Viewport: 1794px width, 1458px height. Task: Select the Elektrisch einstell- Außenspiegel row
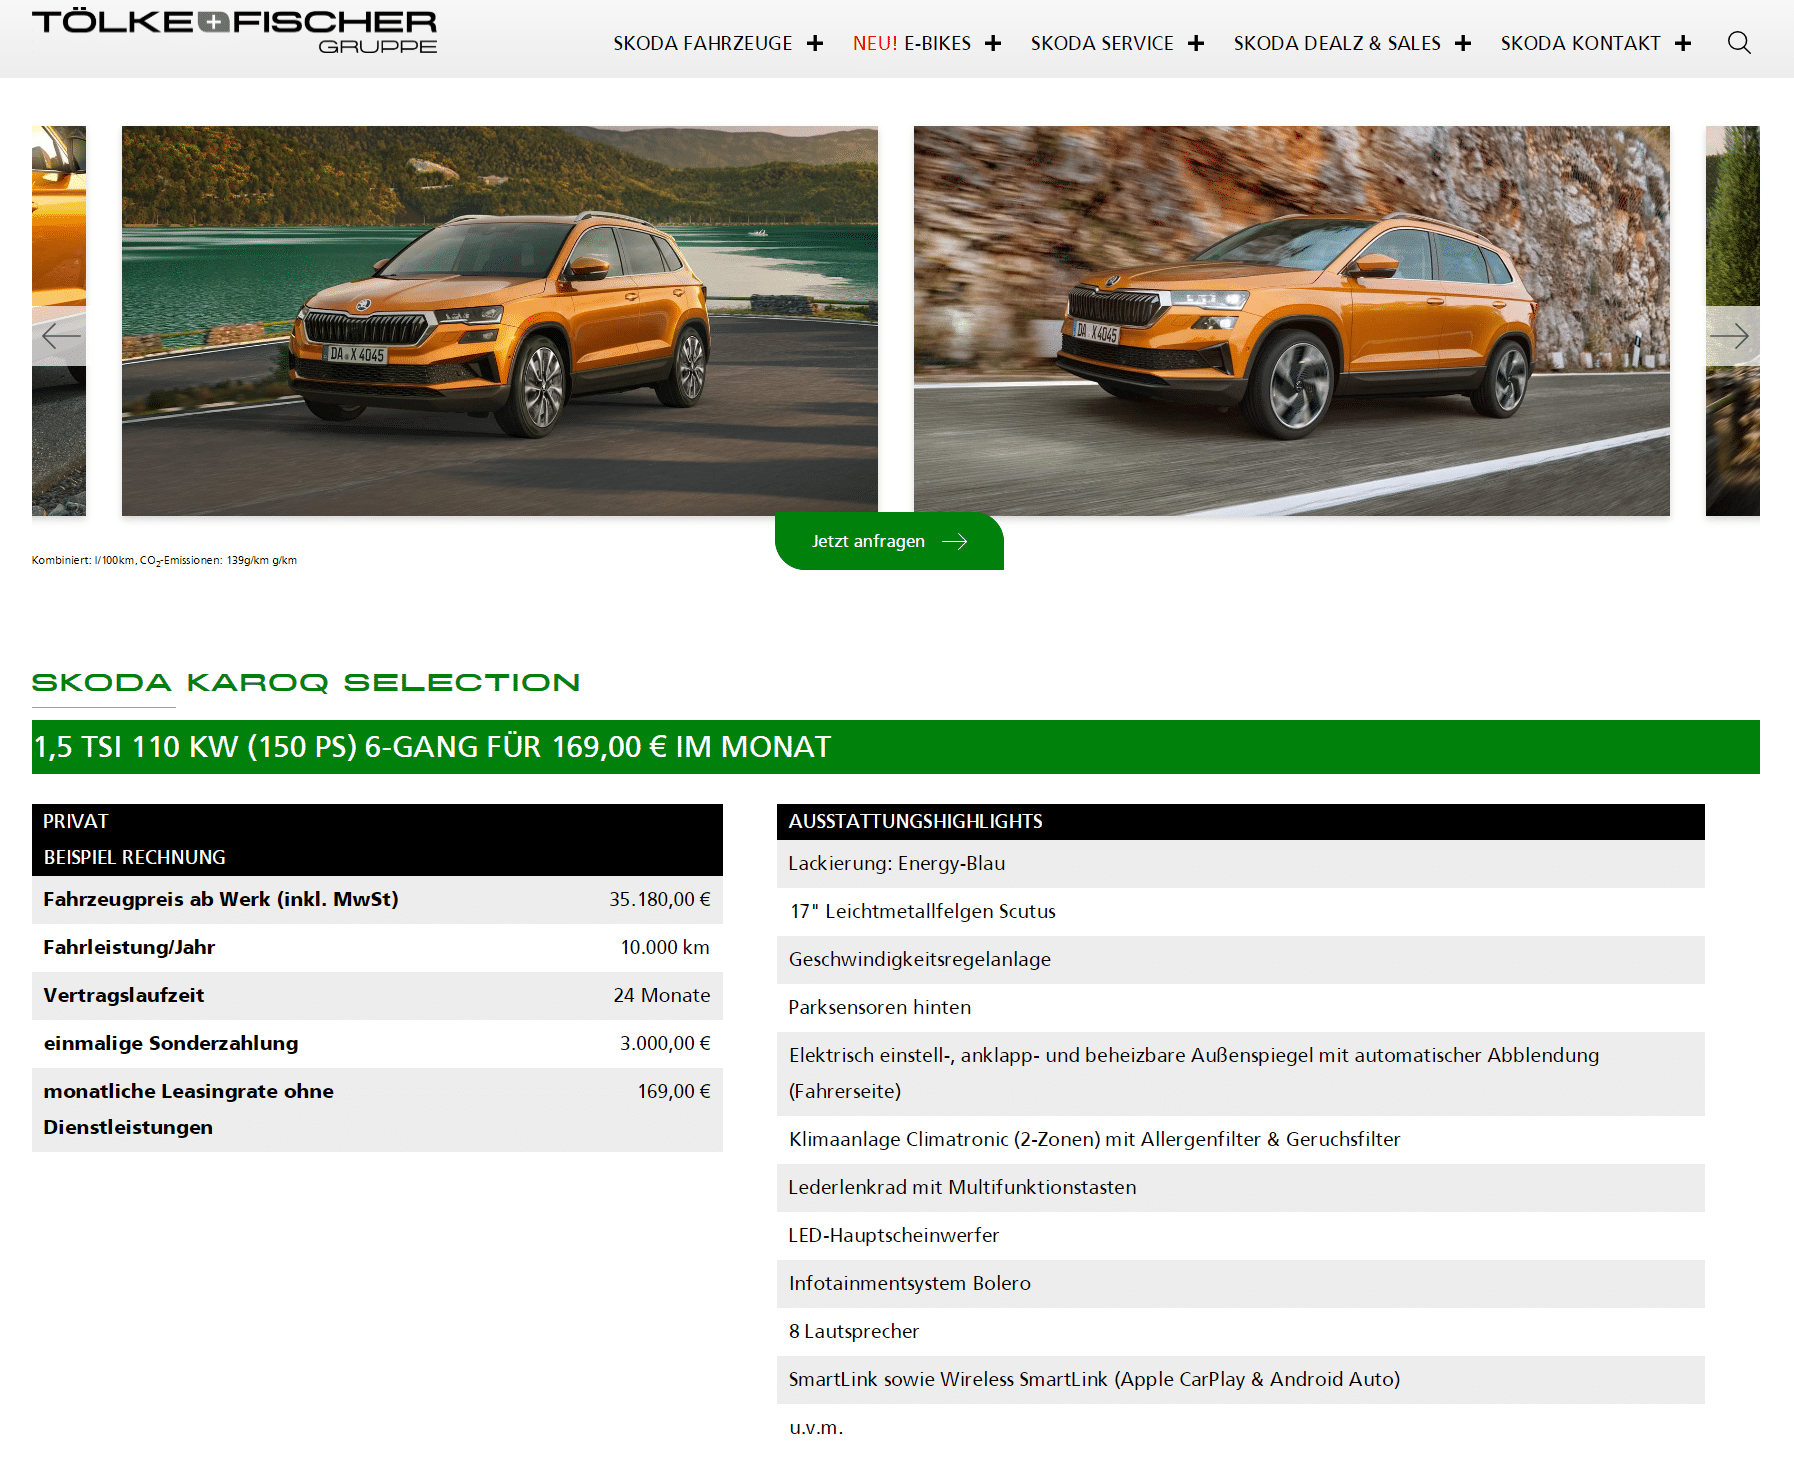click(1241, 1073)
